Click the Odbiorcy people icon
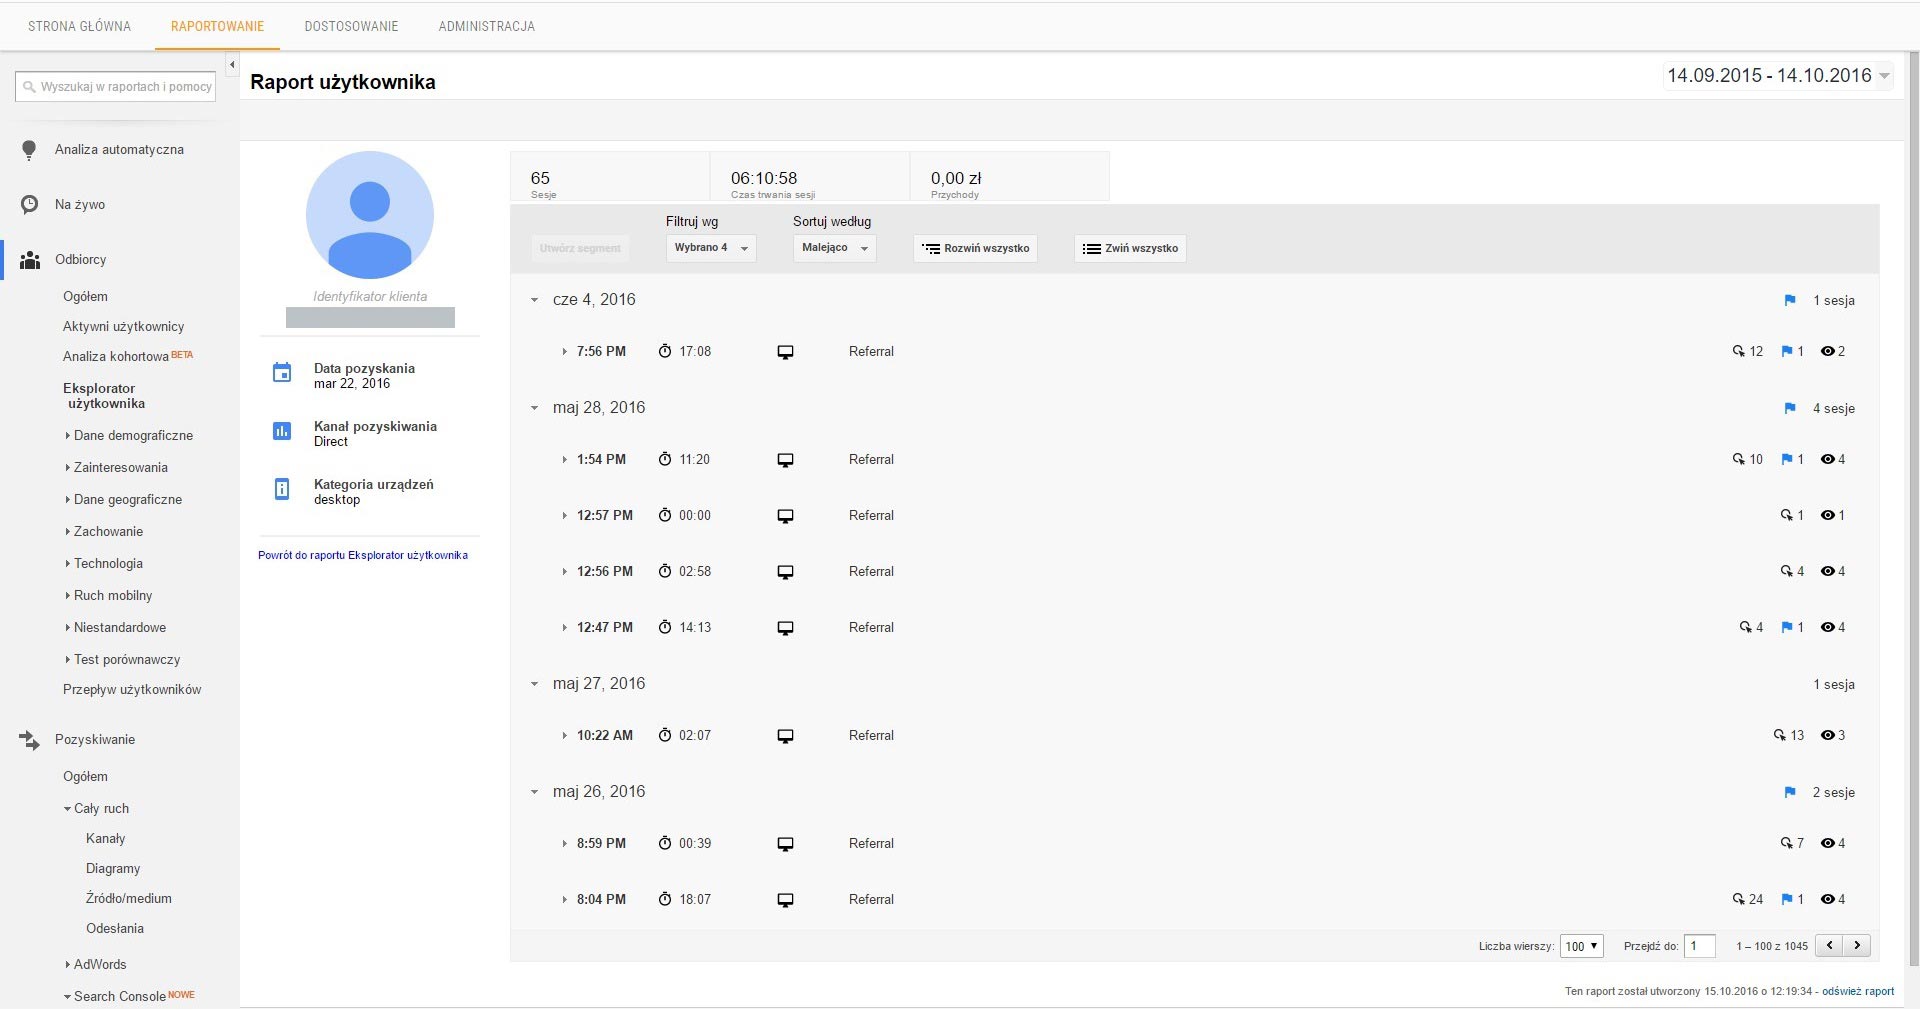Screen dimensions: 1920x1010 (x=30, y=260)
